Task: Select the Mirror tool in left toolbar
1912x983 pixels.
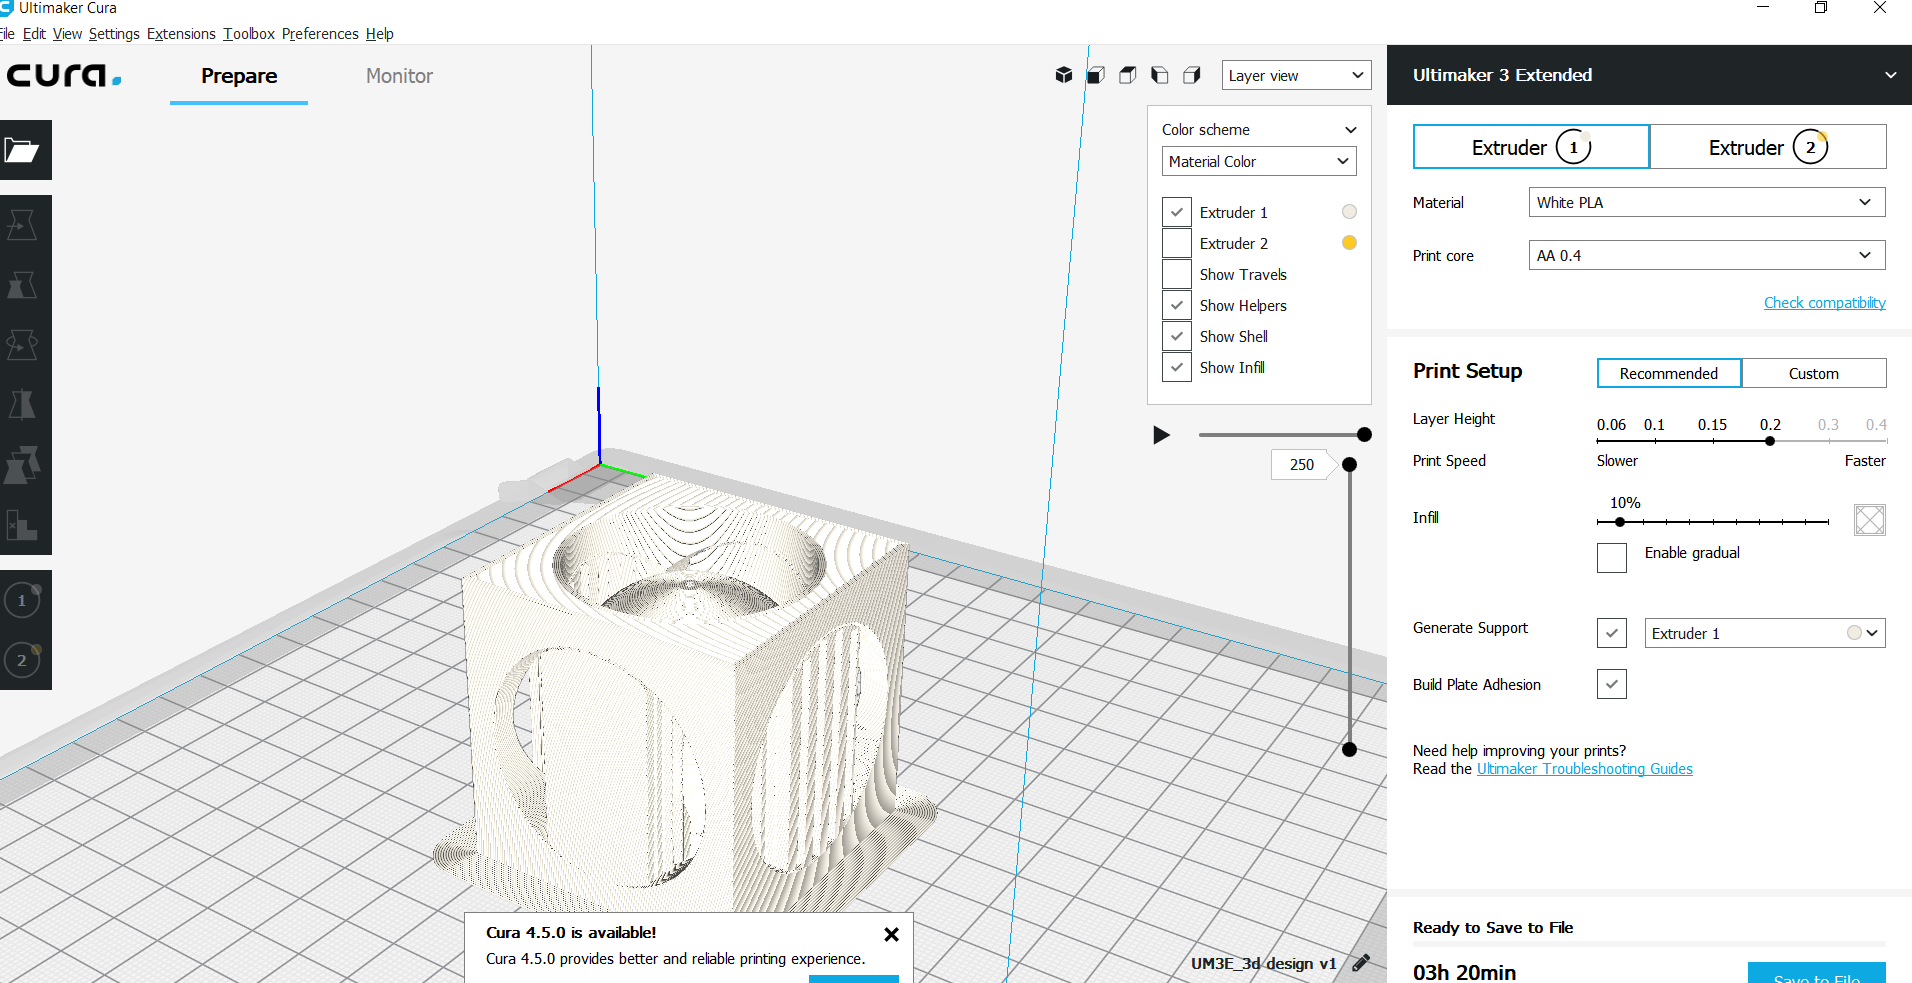Action: (x=22, y=405)
